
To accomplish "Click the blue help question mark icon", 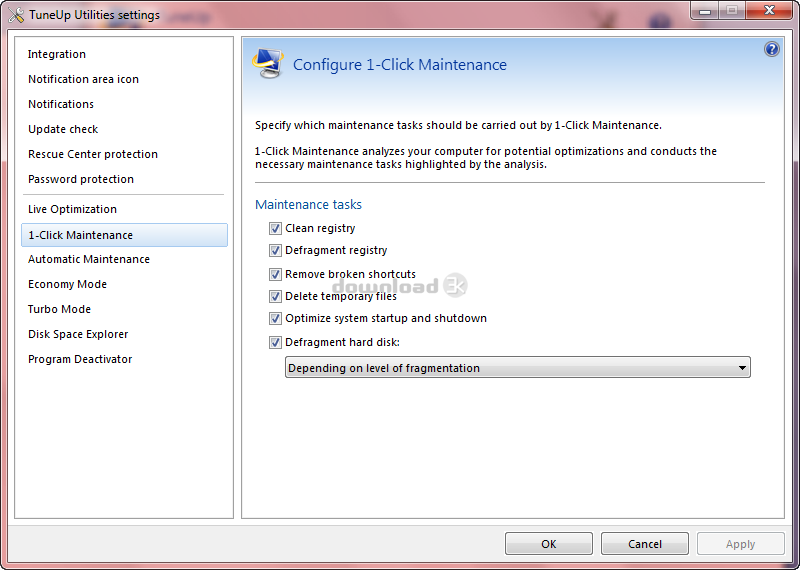I will click(771, 49).
